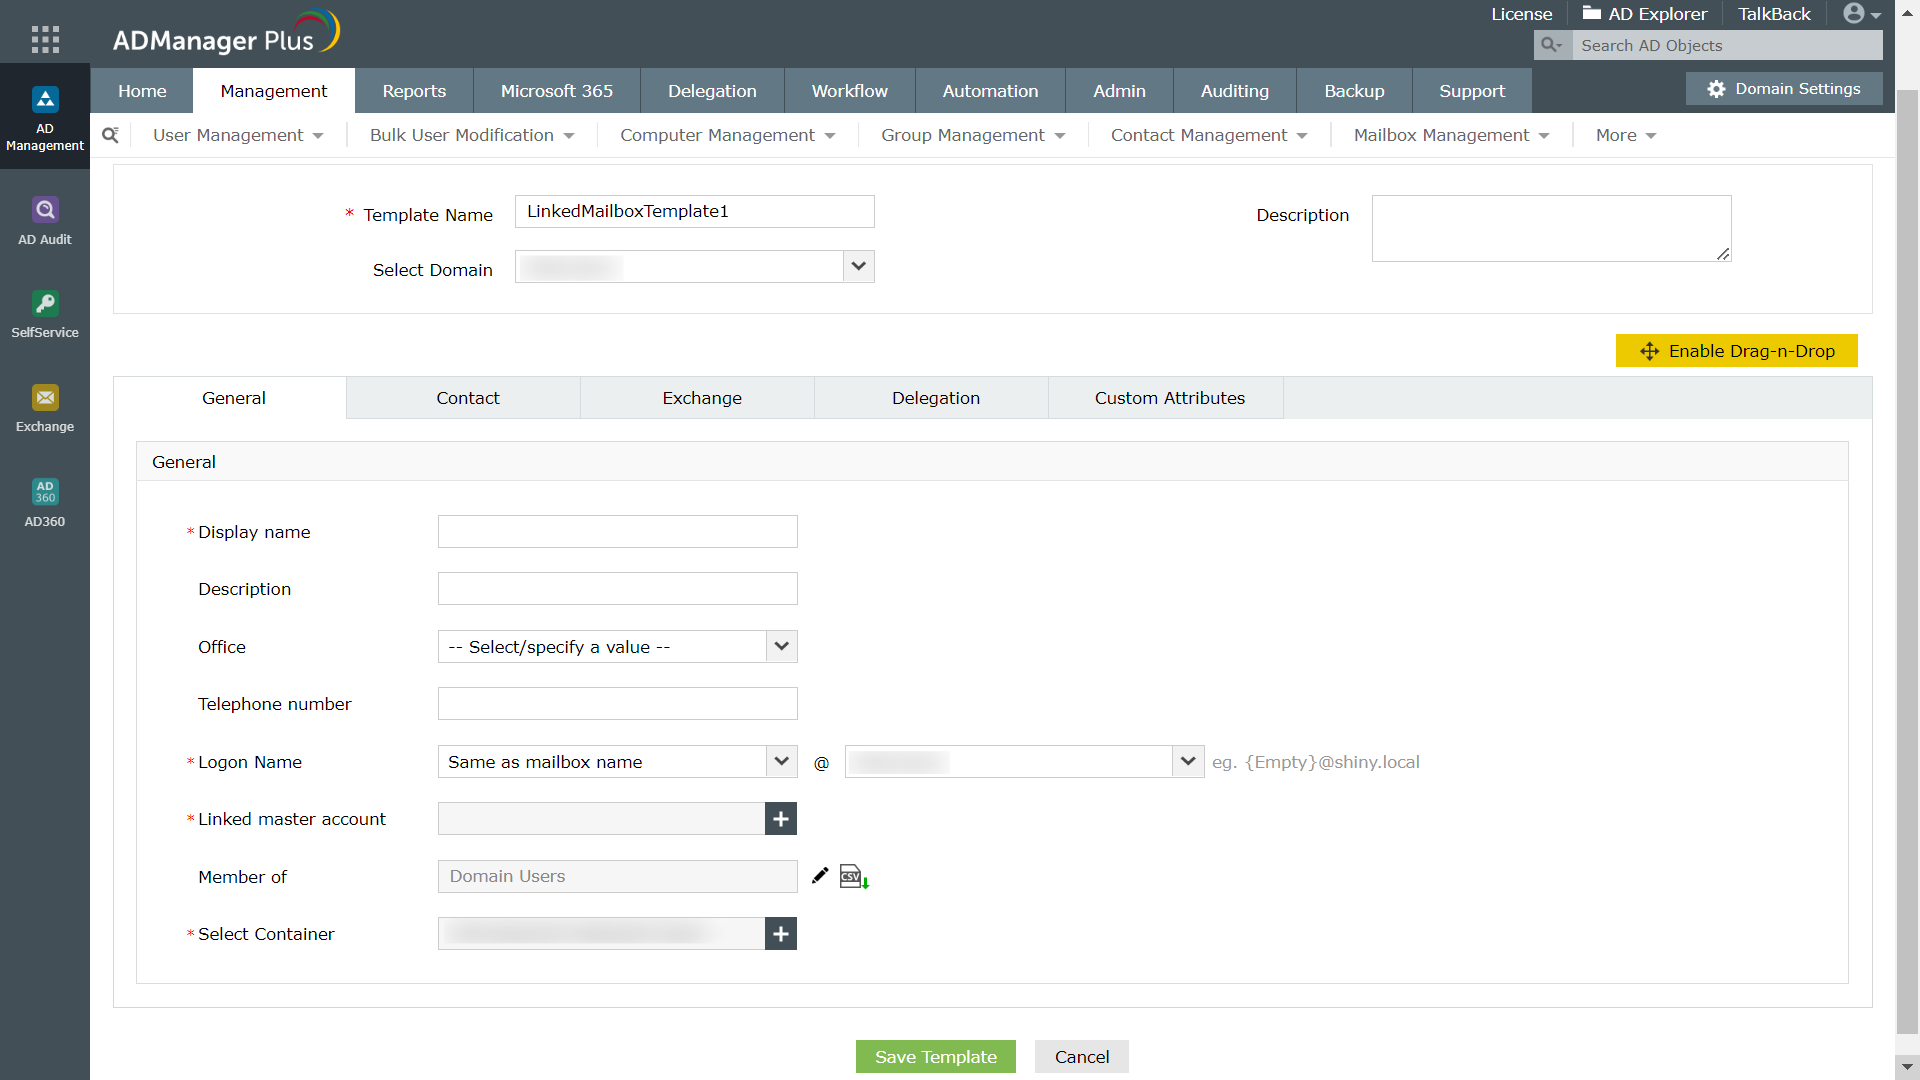Expand the Office dropdown

[781, 647]
